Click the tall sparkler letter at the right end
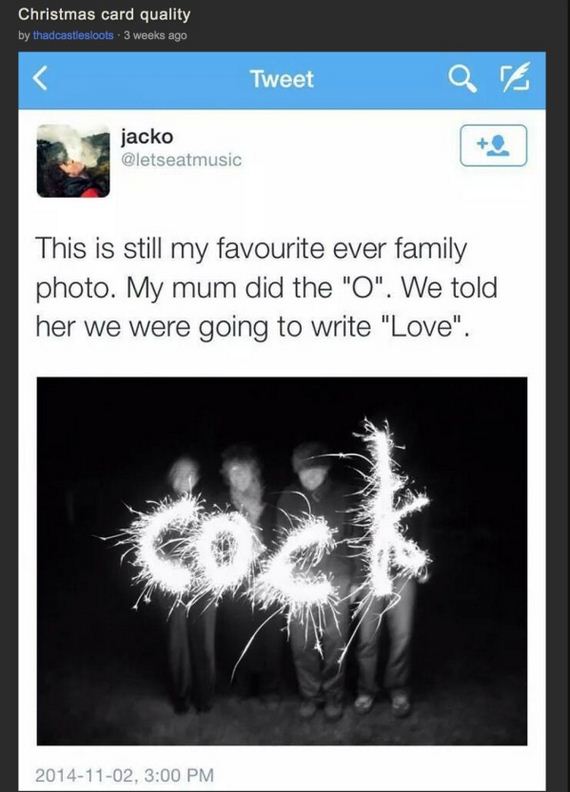This screenshot has width=570, height=792. (x=387, y=510)
